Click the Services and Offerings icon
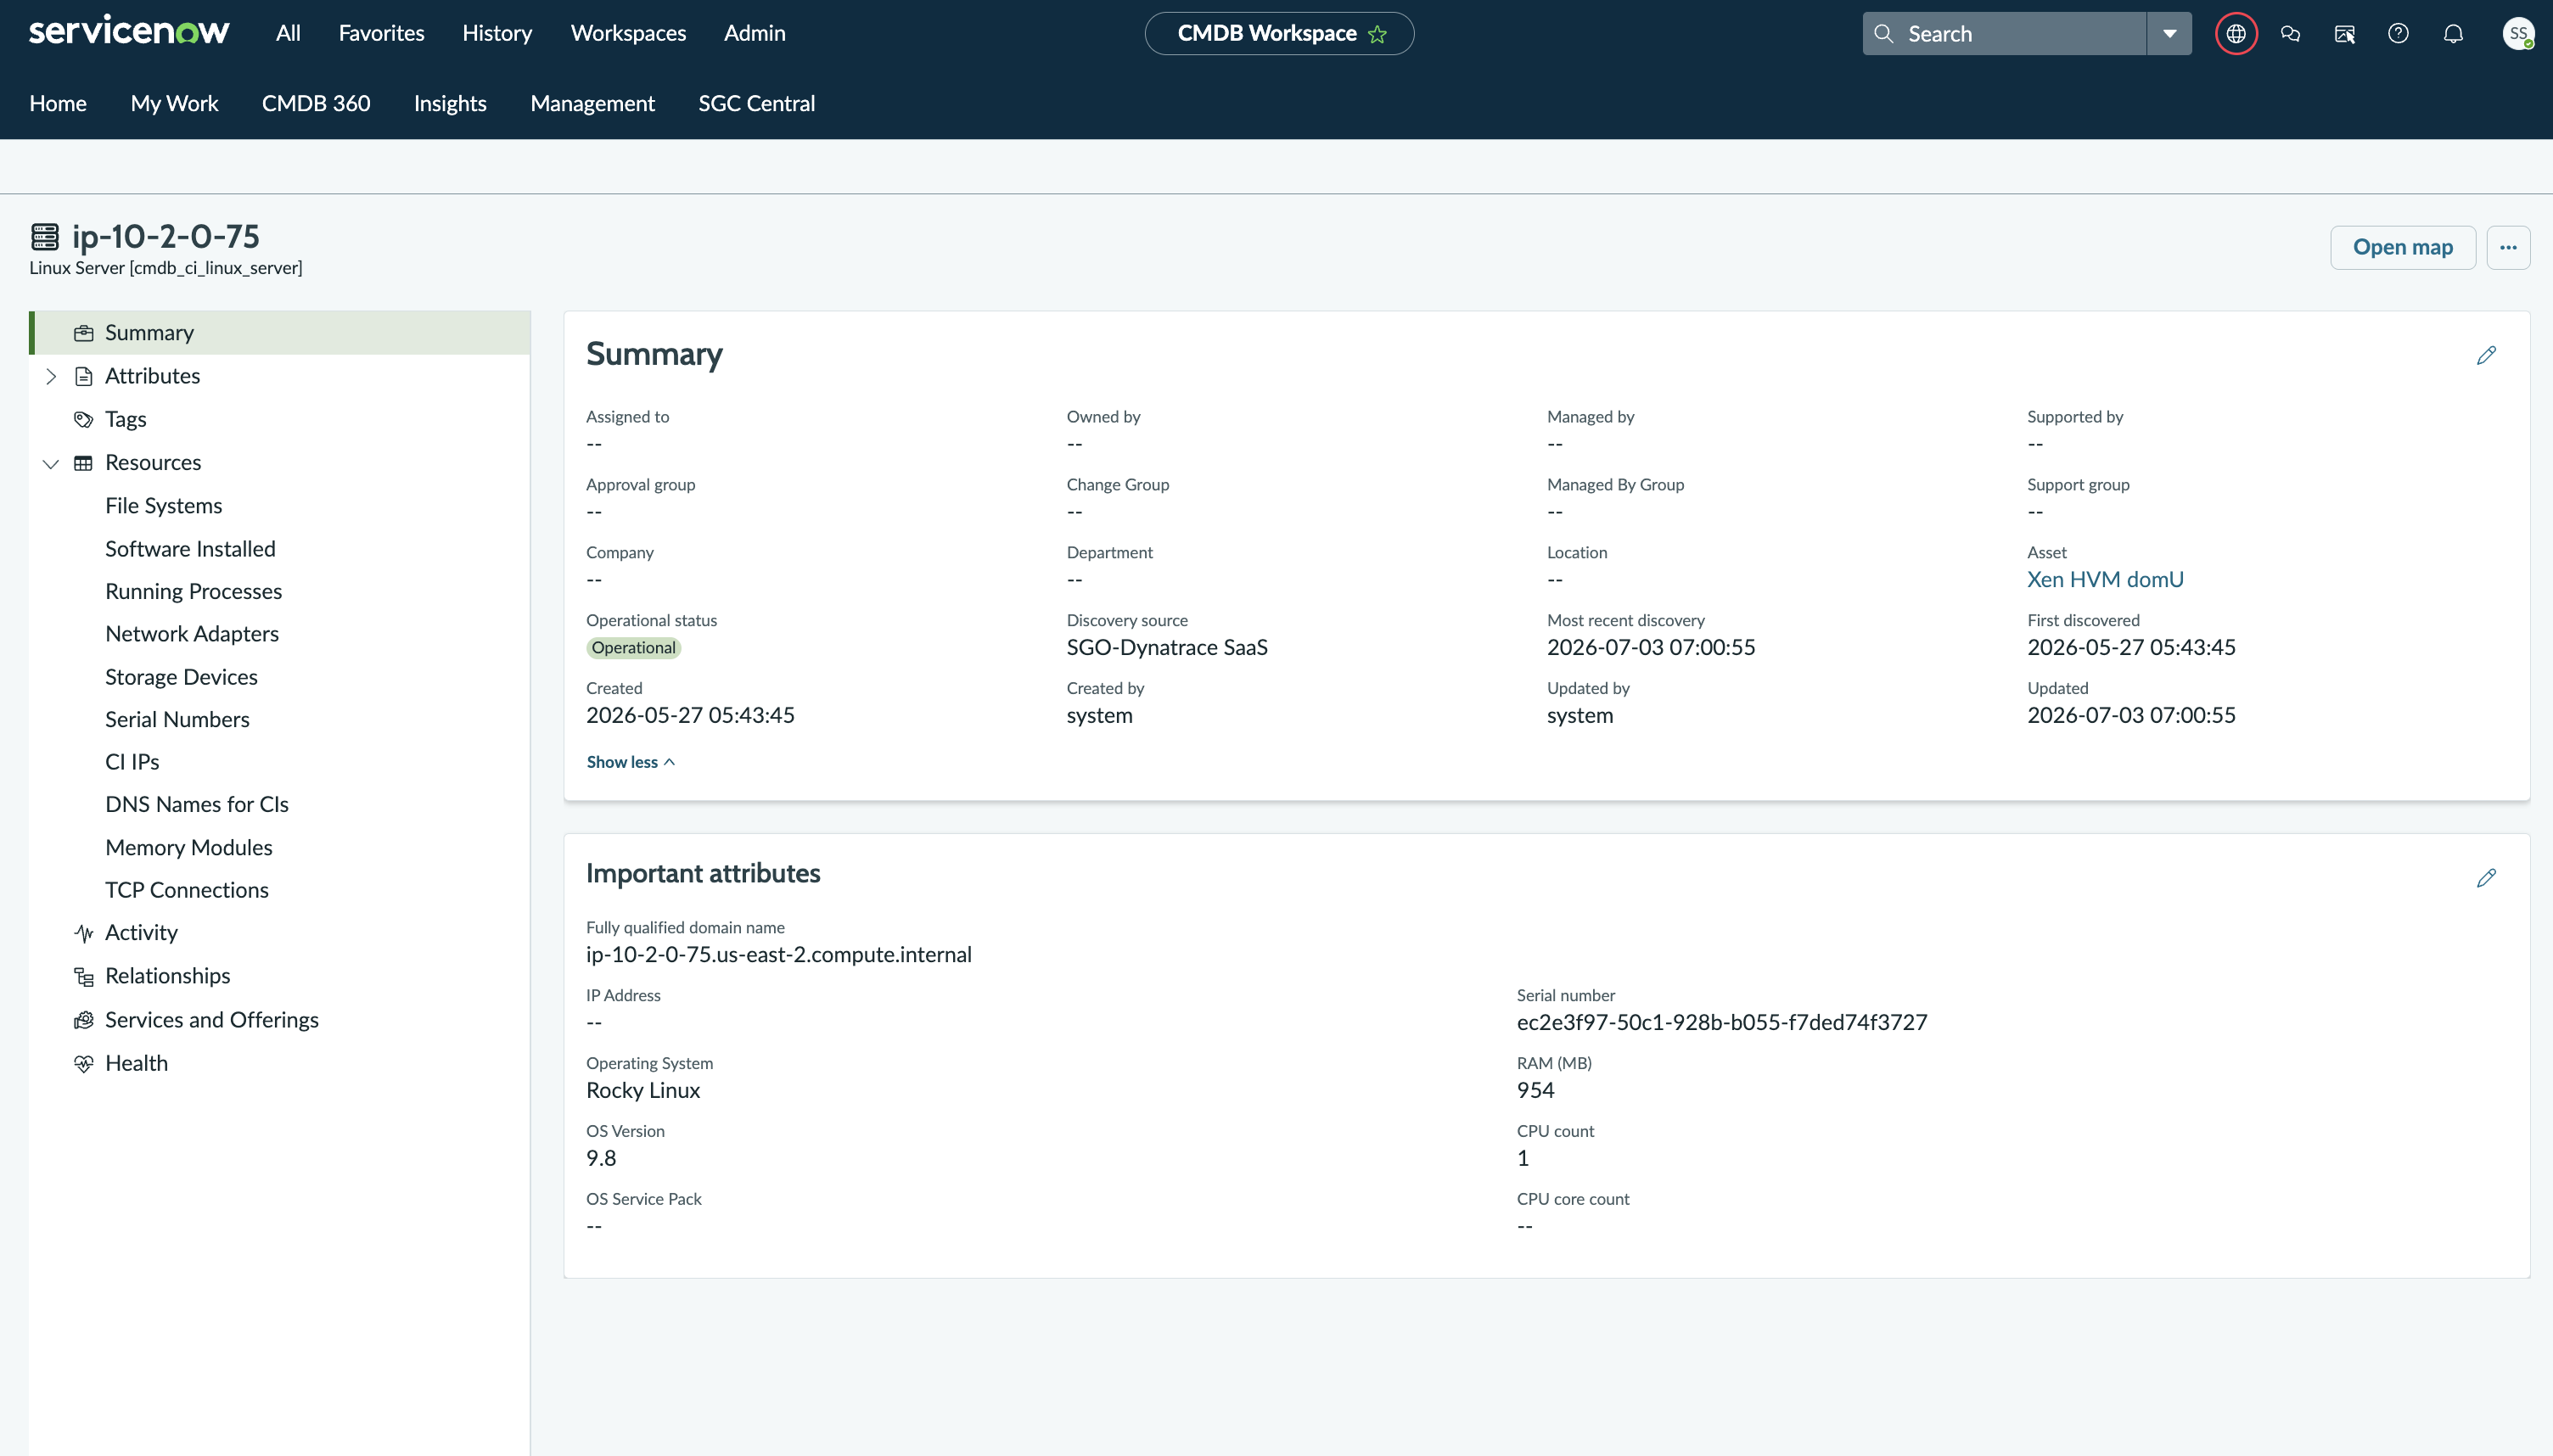This screenshot has width=2553, height=1456. pyautogui.click(x=84, y=1020)
